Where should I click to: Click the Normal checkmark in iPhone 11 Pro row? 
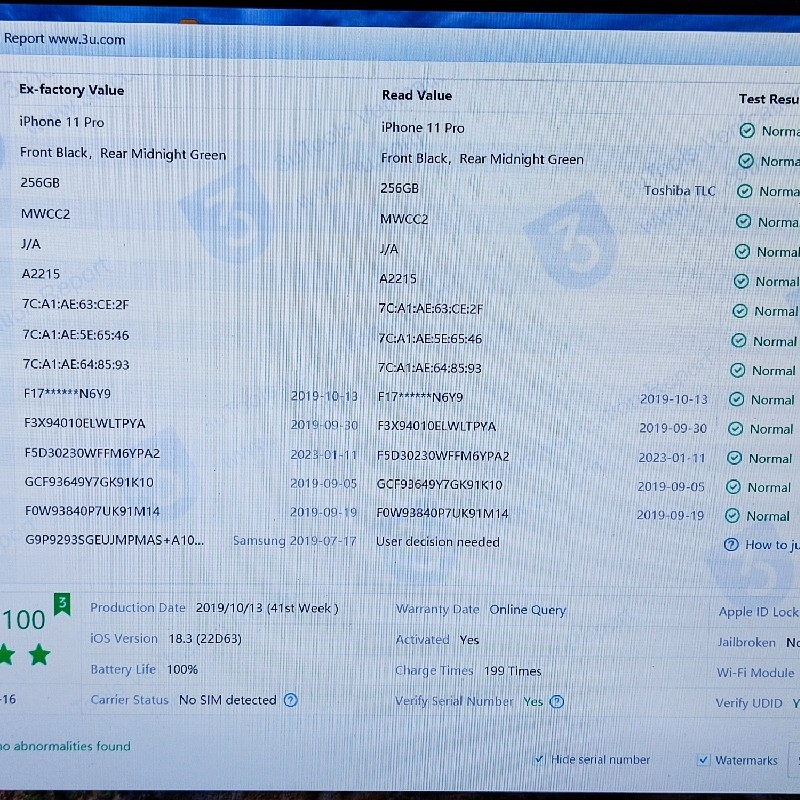(747, 131)
